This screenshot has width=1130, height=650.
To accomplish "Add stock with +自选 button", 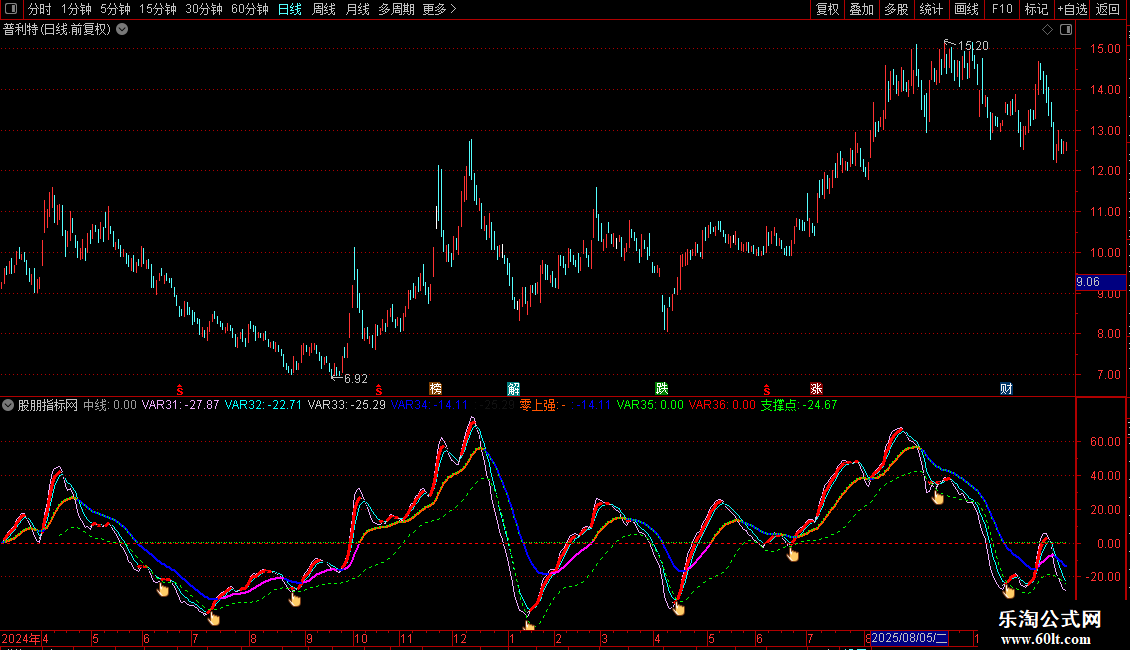I will pyautogui.click(x=1072, y=9).
